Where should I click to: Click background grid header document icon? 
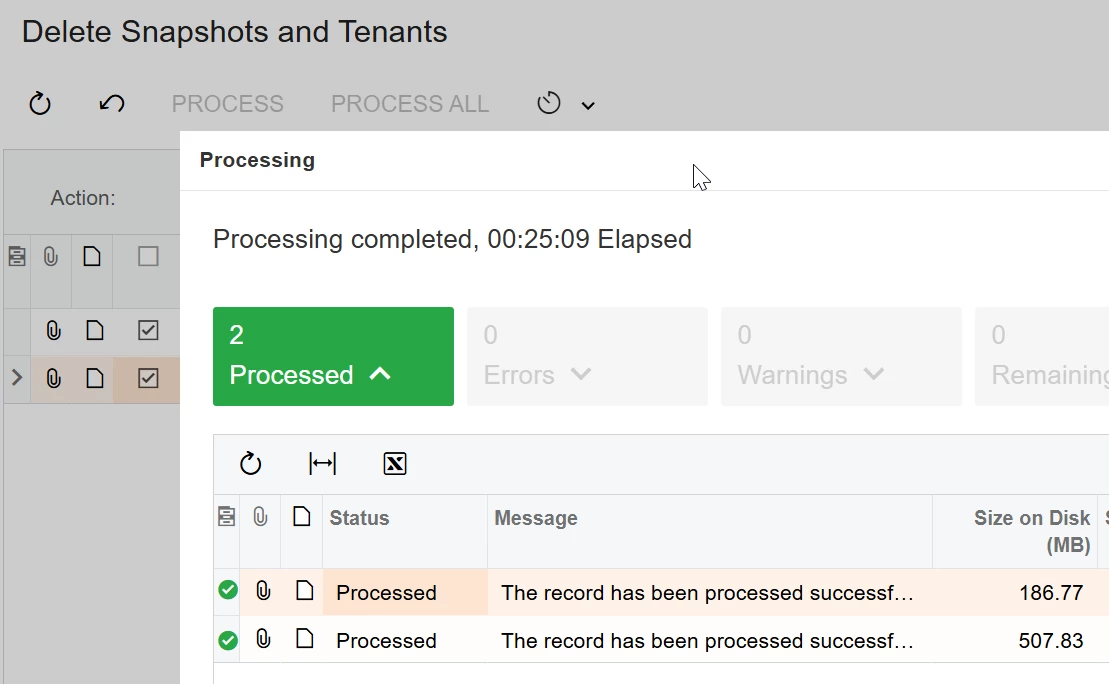(92, 256)
